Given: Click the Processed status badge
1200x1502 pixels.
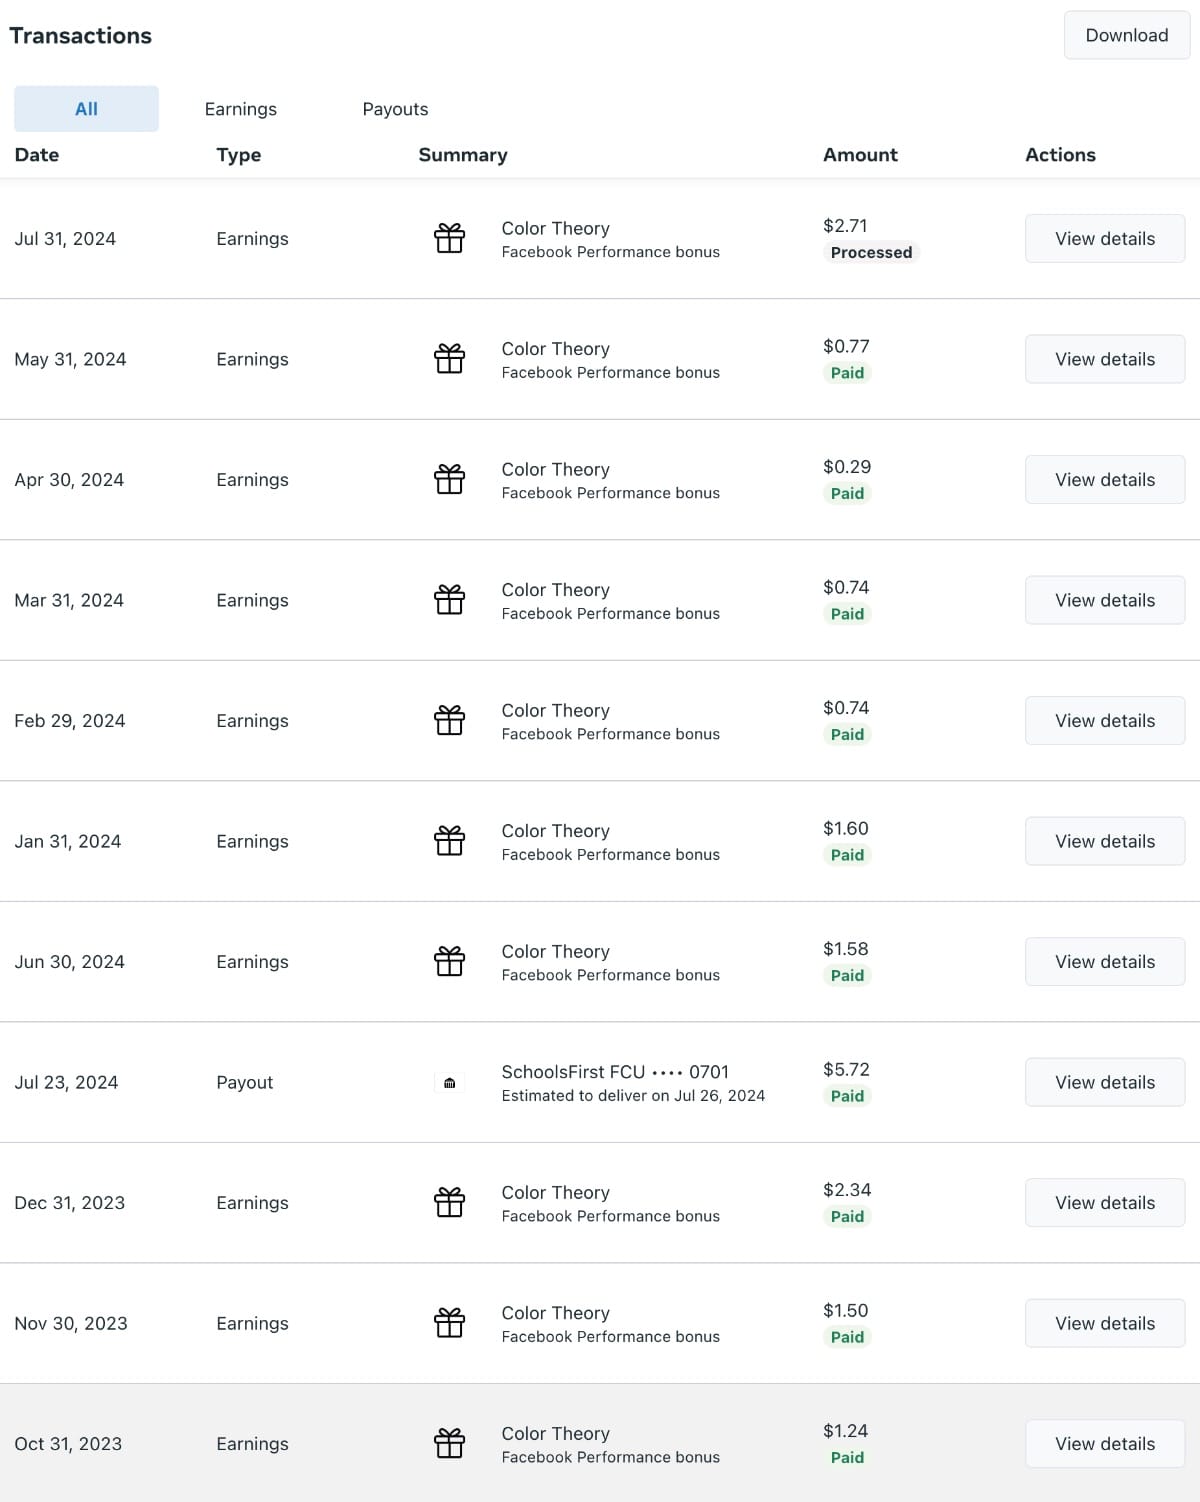Looking at the screenshot, I should click(871, 253).
